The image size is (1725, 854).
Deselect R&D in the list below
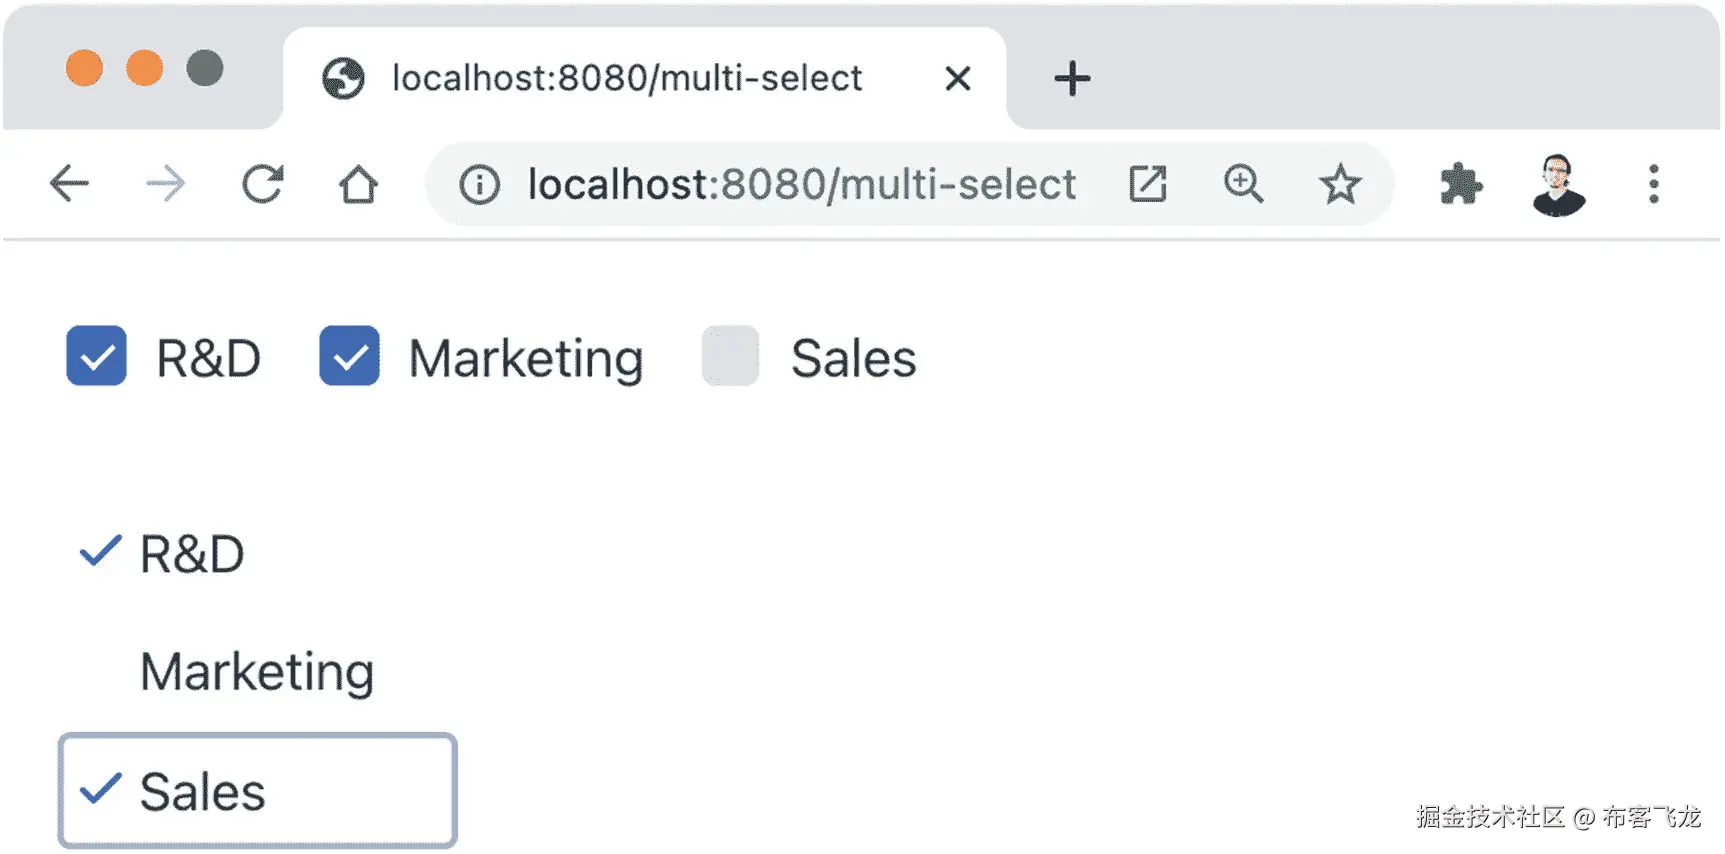pos(190,554)
